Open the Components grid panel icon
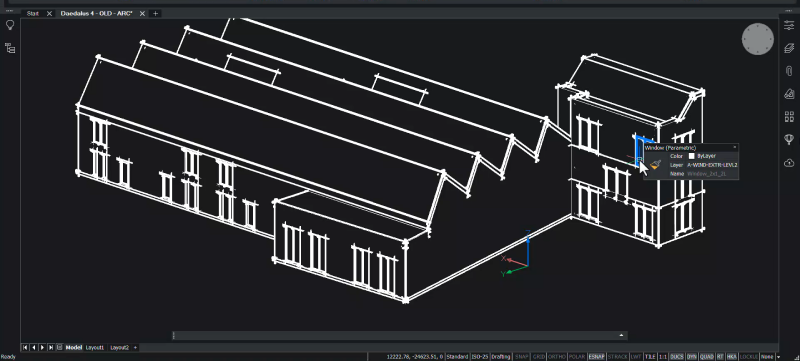This screenshot has height=362, width=800. (789, 116)
